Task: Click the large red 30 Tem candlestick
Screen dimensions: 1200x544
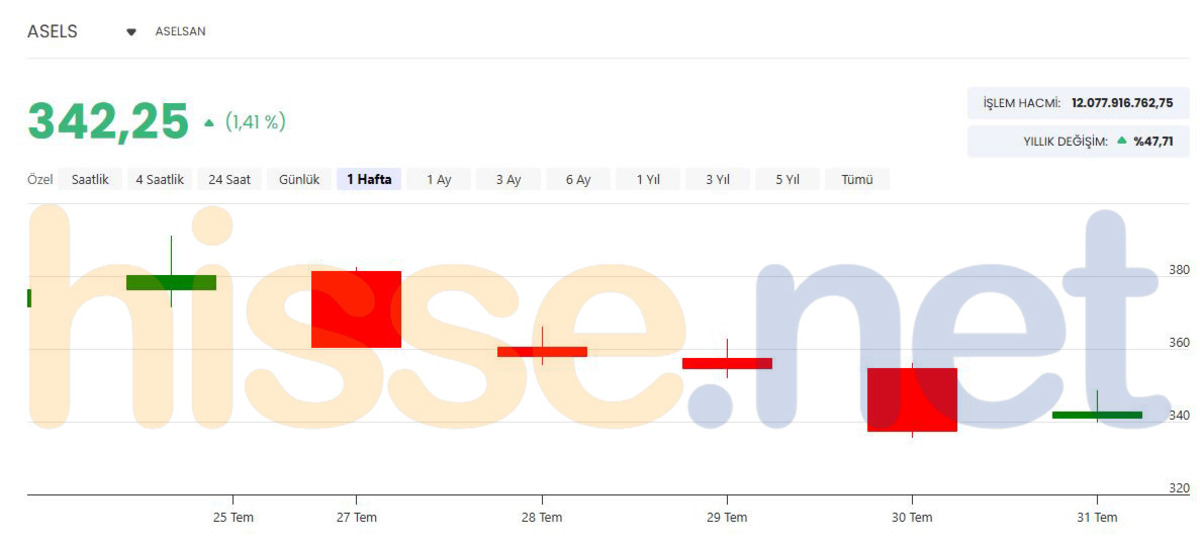Action: click(912, 400)
